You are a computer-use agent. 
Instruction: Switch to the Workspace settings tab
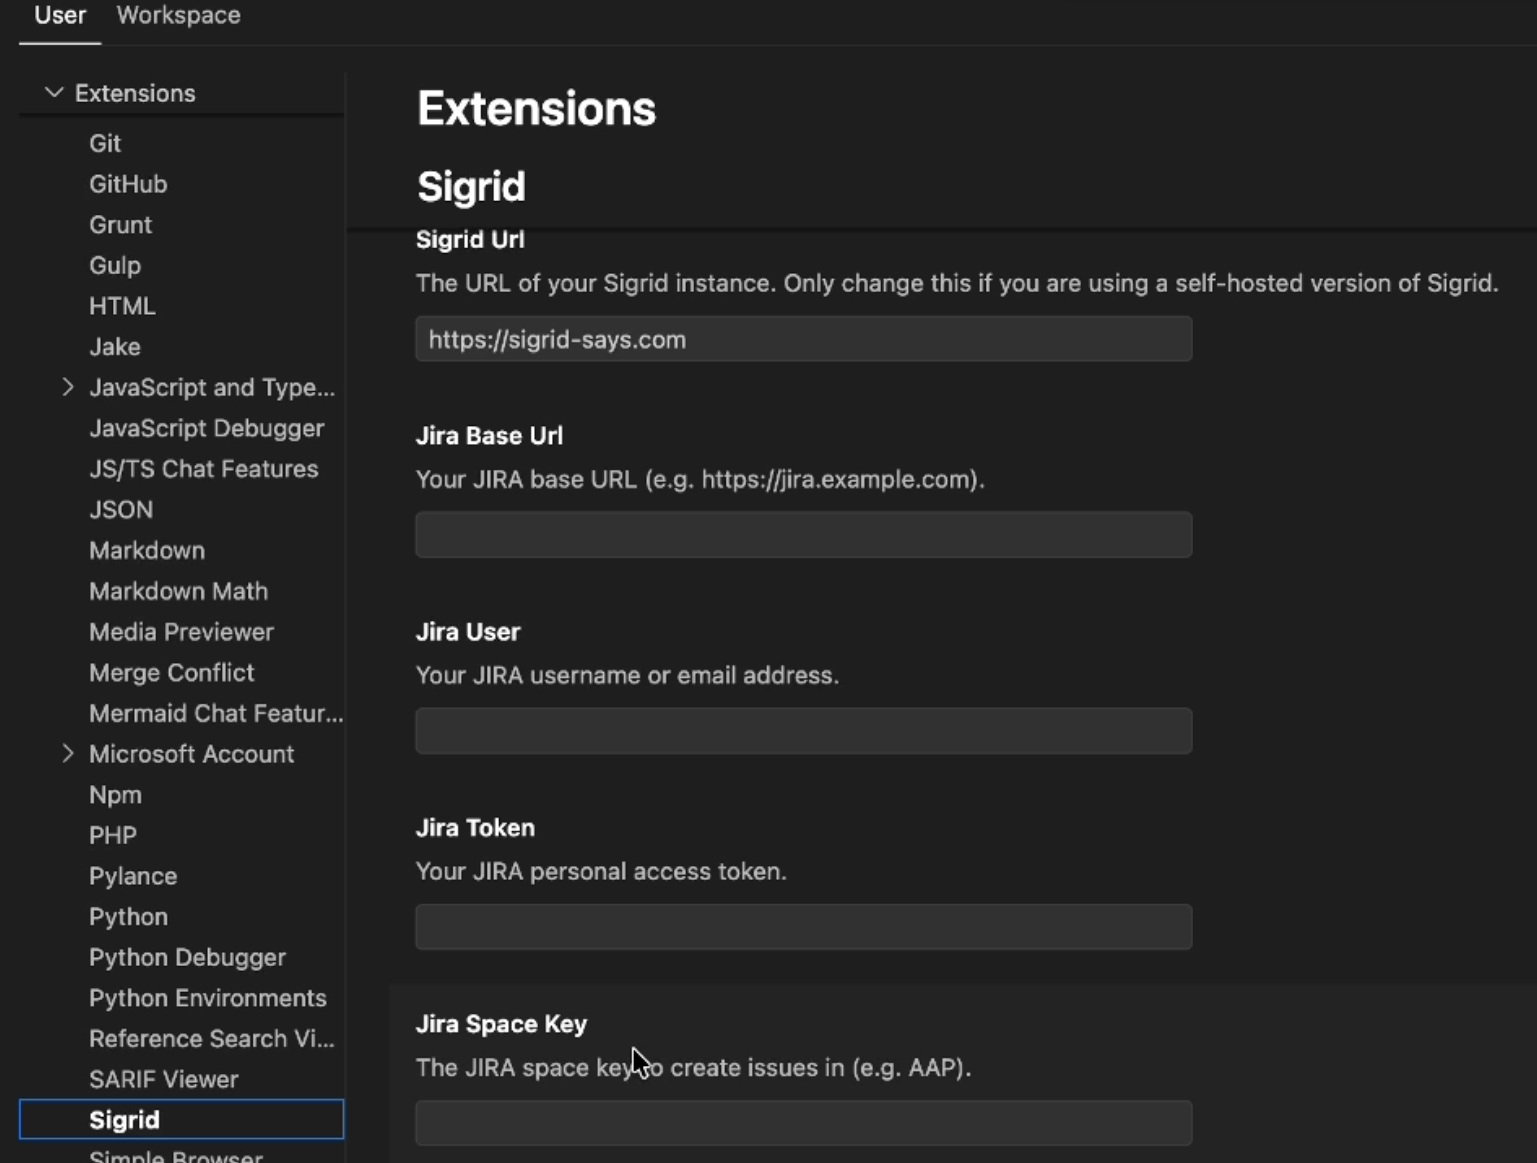(x=178, y=16)
